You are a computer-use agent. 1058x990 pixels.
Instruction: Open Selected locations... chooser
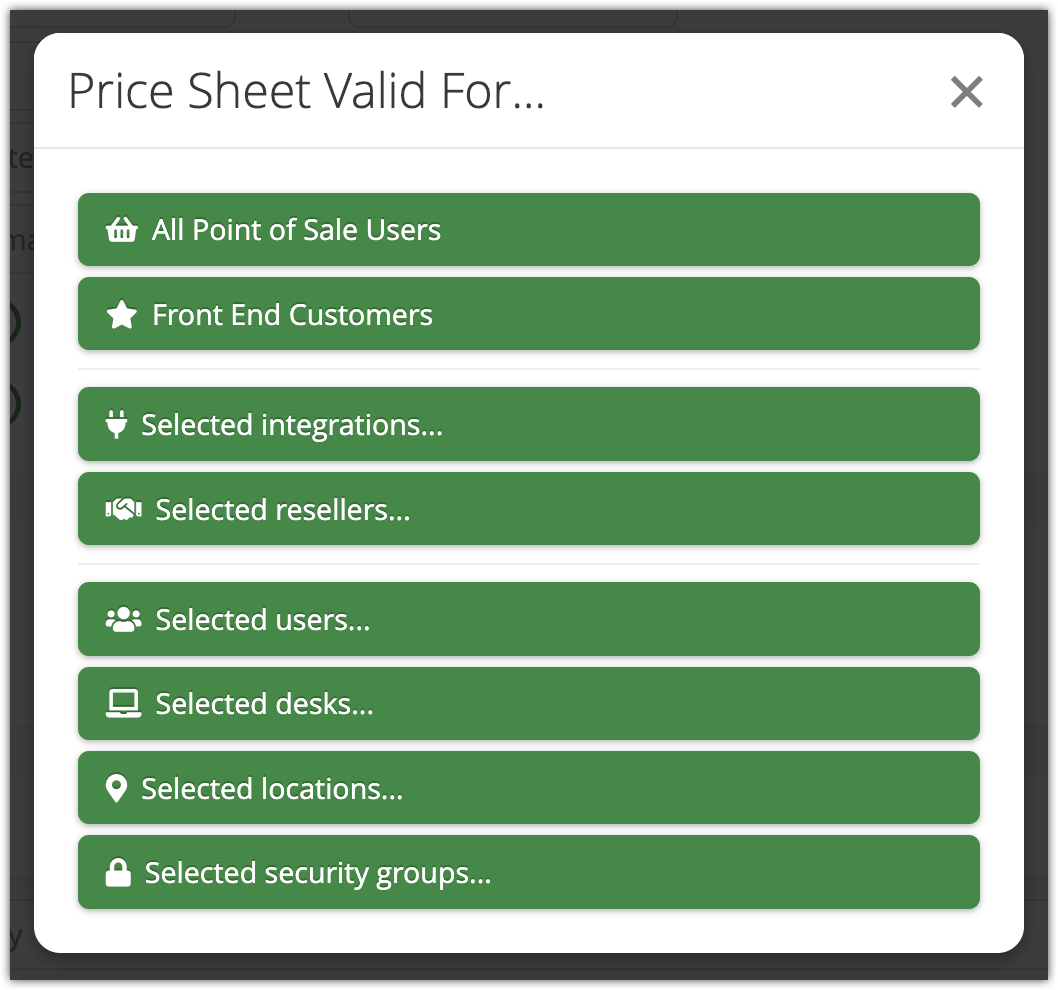(x=528, y=789)
